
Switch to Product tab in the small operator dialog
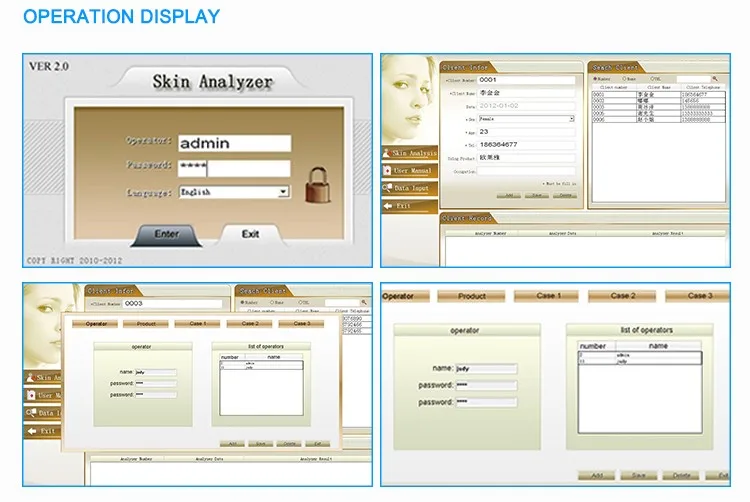click(146, 324)
